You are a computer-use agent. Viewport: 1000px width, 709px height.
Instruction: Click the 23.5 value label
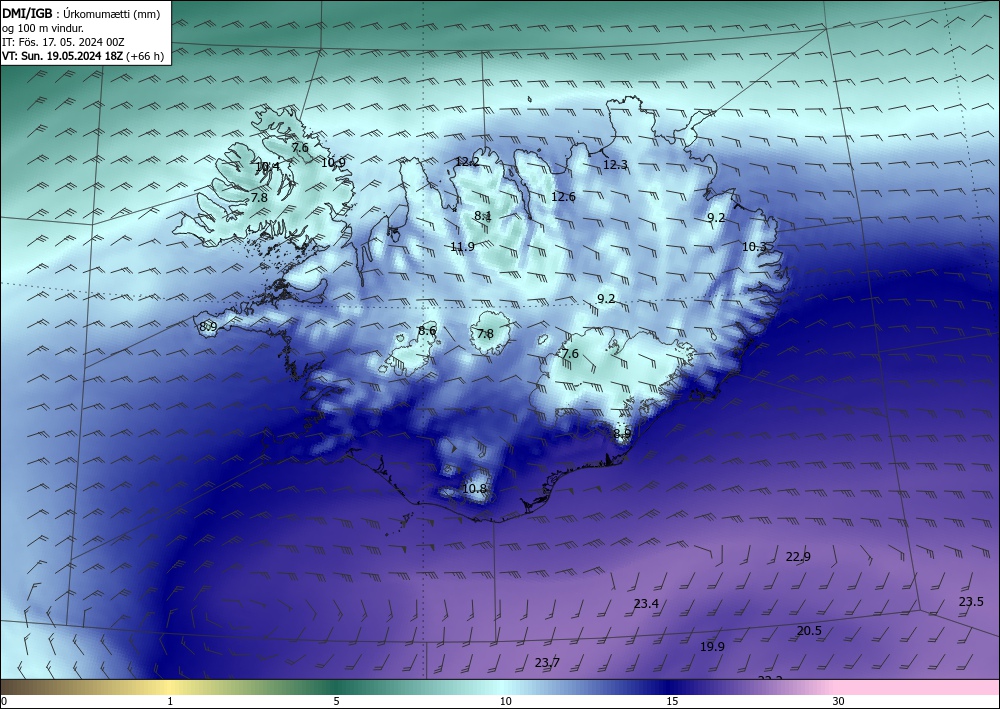tap(971, 601)
